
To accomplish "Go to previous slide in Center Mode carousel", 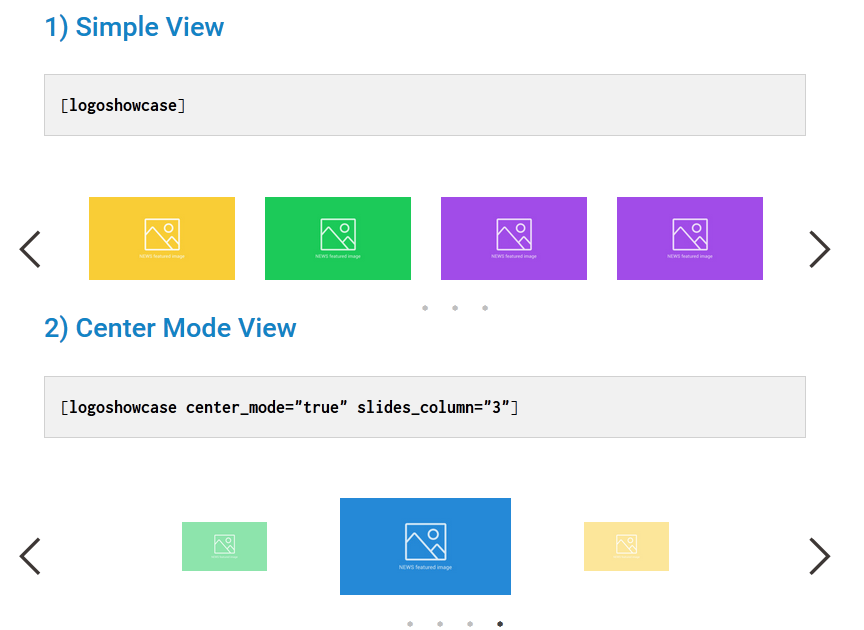I will pyautogui.click(x=30, y=556).
